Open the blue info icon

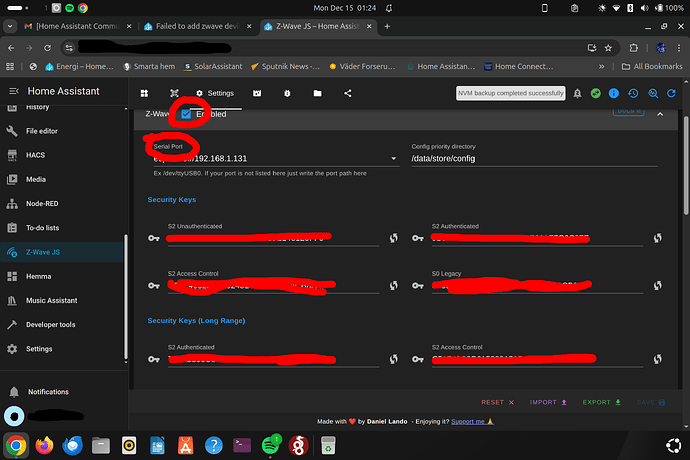coord(613,93)
